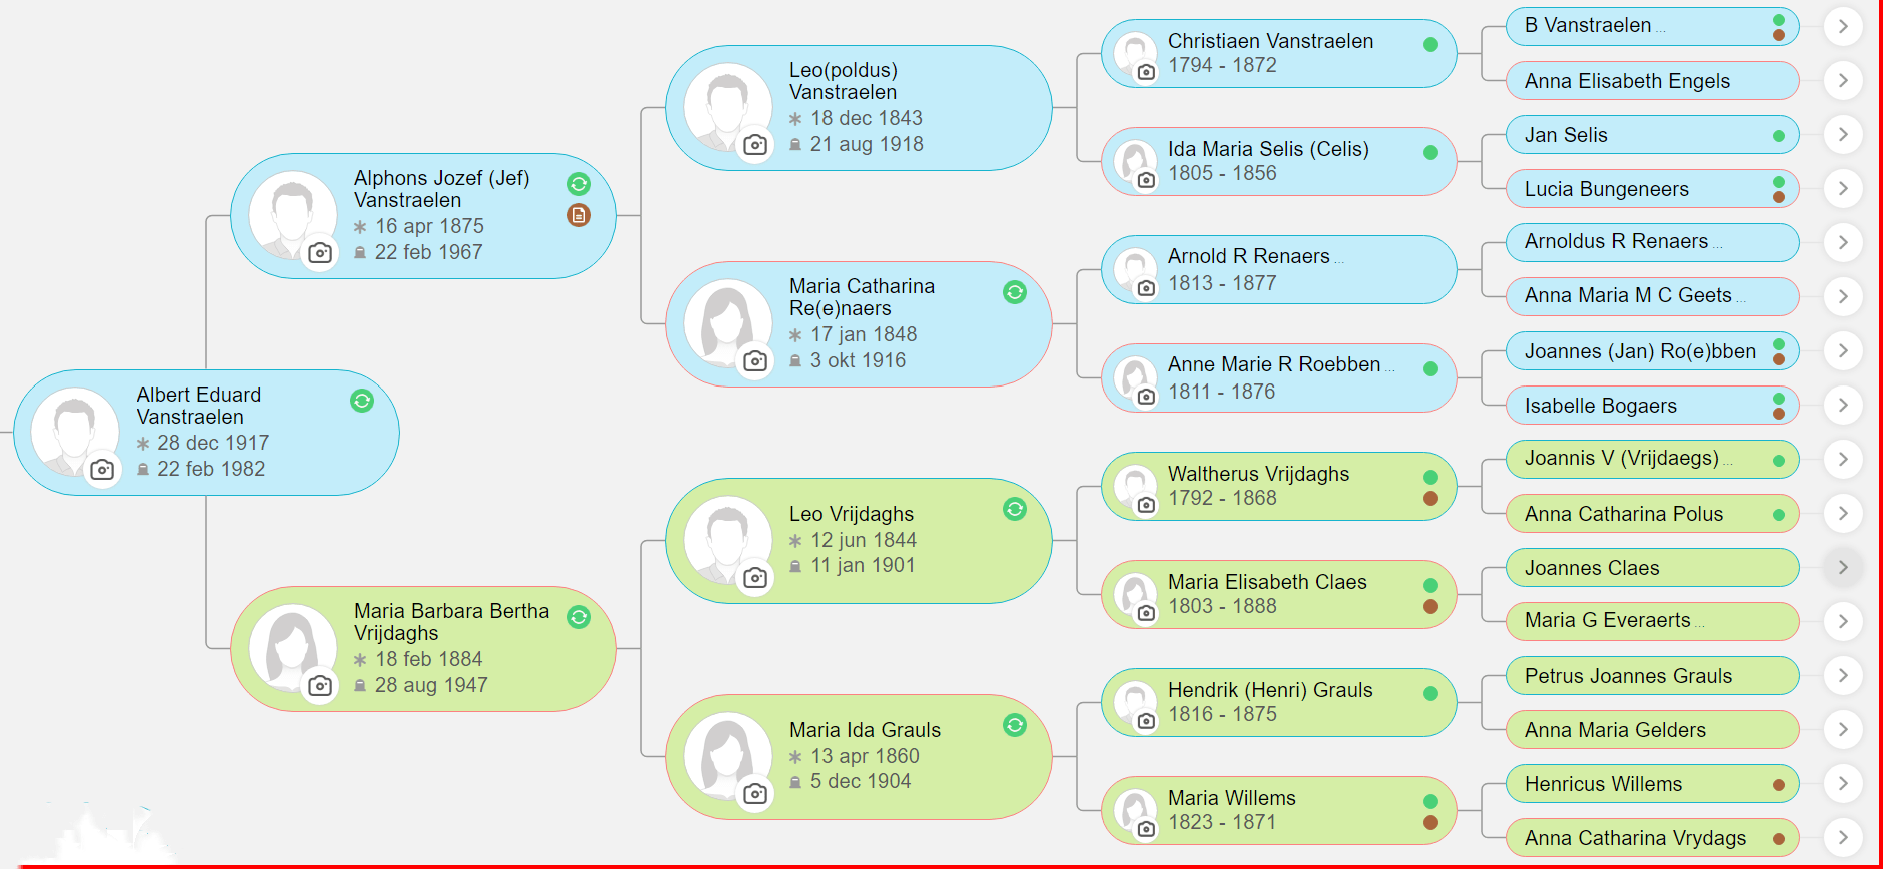Click camera icon on Ida Maria Selis
Image resolution: width=1883 pixels, height=869 pixels.
point(1147,180)
